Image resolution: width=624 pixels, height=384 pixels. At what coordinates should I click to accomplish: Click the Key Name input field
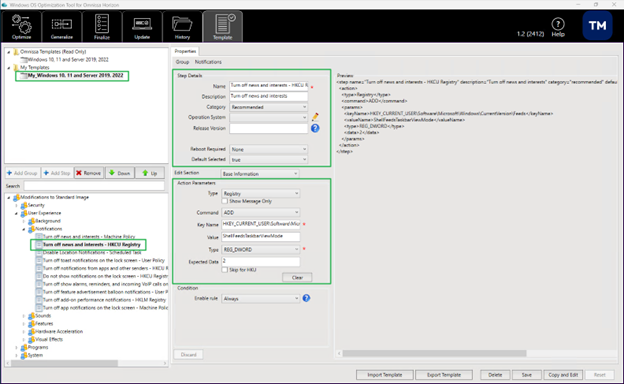point(261,224)
